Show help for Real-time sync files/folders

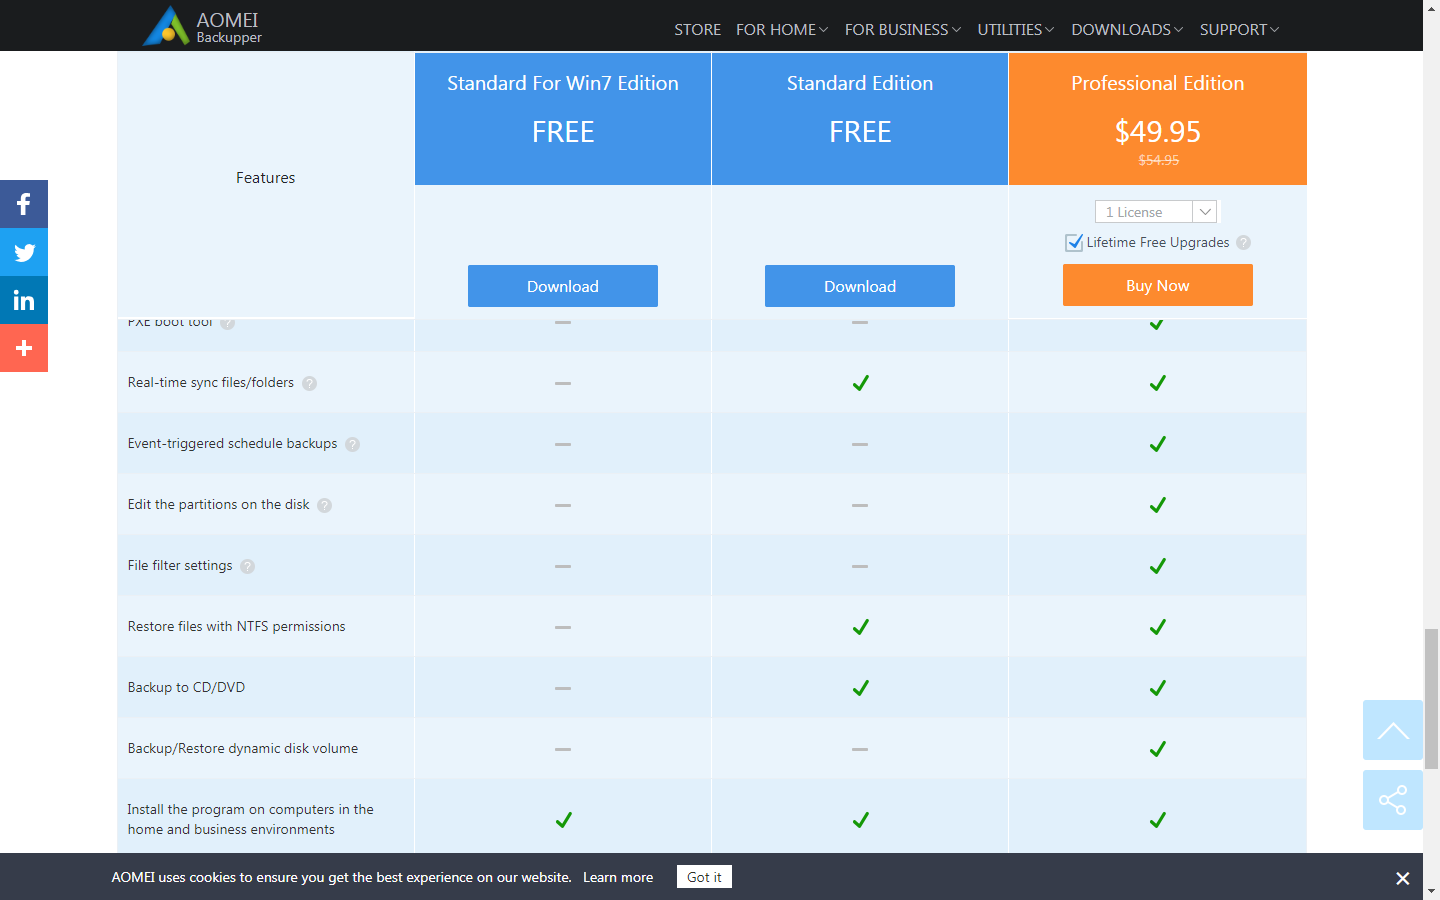pos(310,383)
